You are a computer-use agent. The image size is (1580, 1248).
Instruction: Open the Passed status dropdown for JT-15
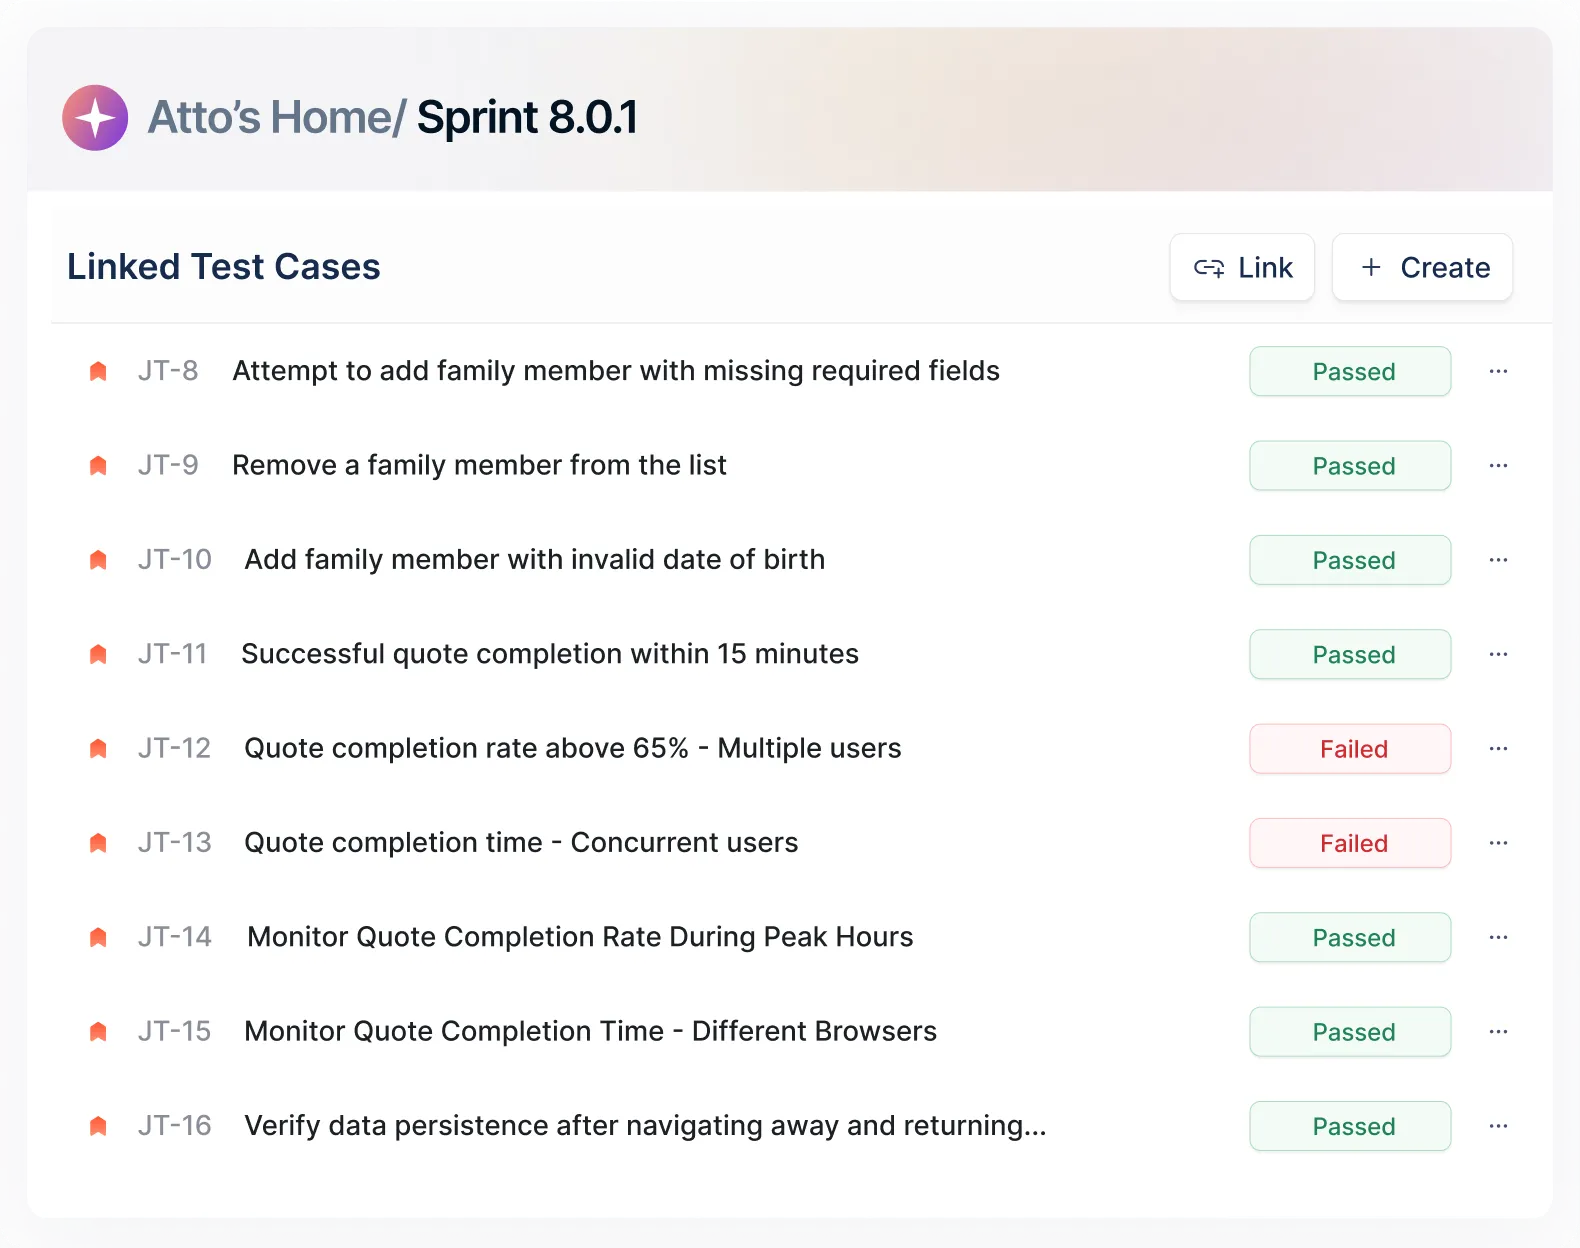pos(1350,1032)
